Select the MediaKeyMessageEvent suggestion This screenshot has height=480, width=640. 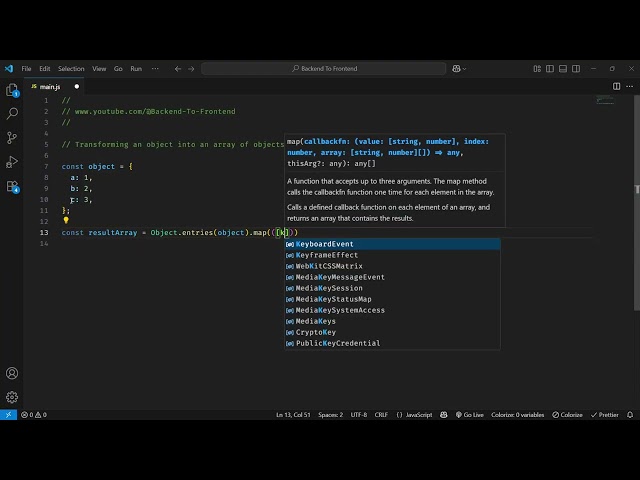392,277
